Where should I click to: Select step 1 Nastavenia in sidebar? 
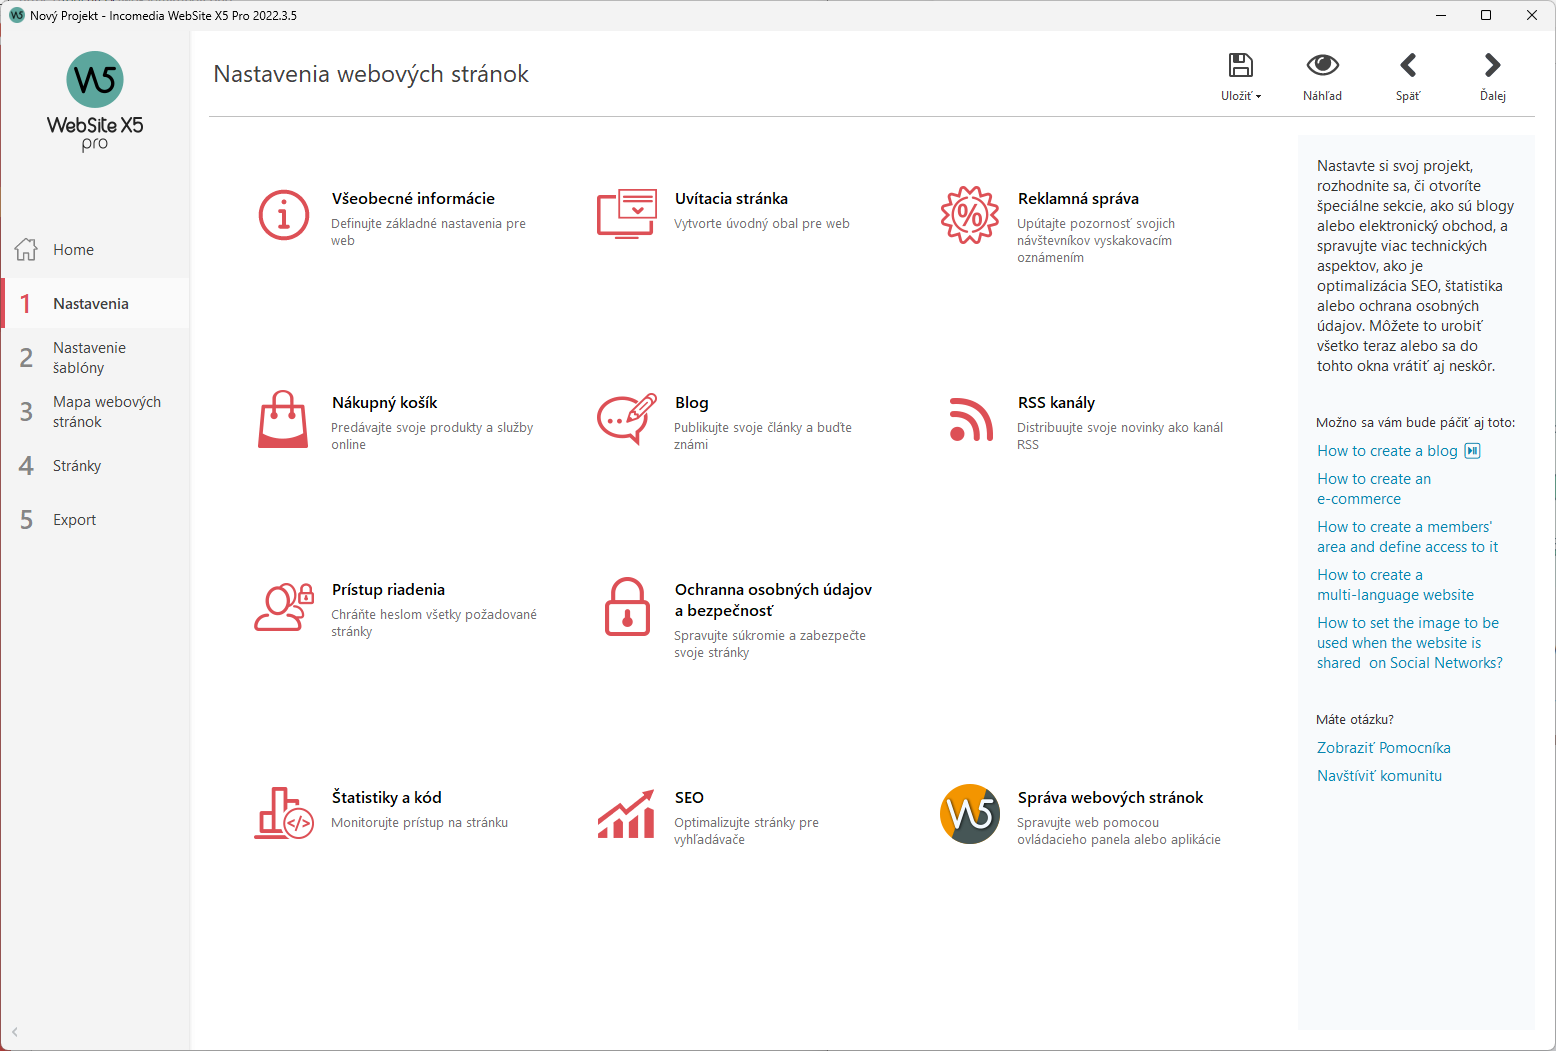95,303
